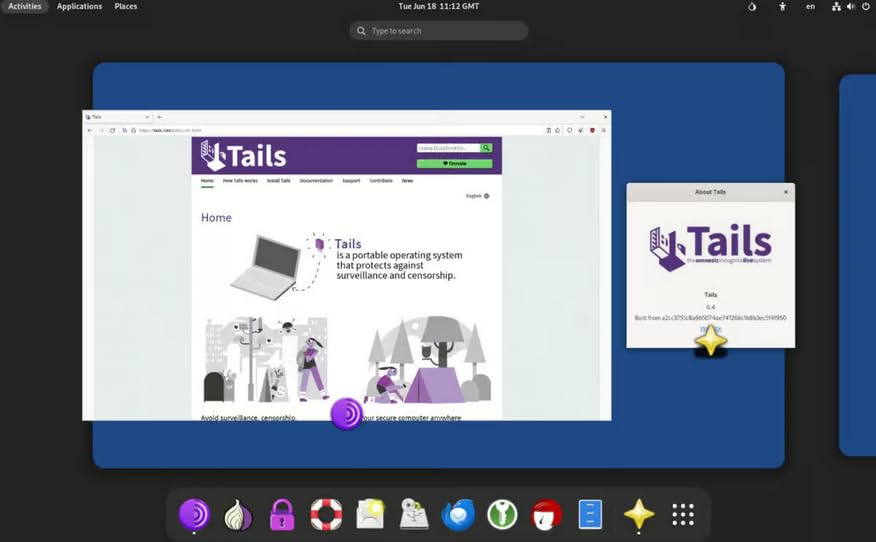The width and height of the screenshot is (876, 542).
Task: Click the yellow star About Tails dock icon
Action: [638, 514]
